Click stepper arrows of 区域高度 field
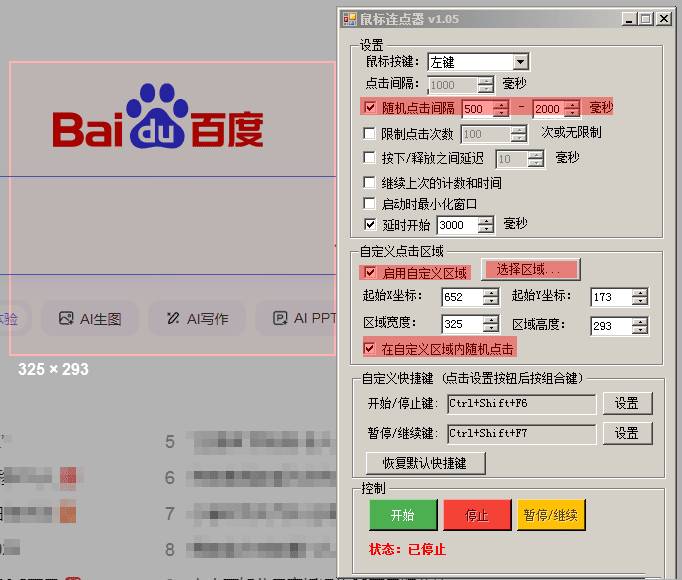The height and width of the screenshot is (580, 682). point(640,326)
